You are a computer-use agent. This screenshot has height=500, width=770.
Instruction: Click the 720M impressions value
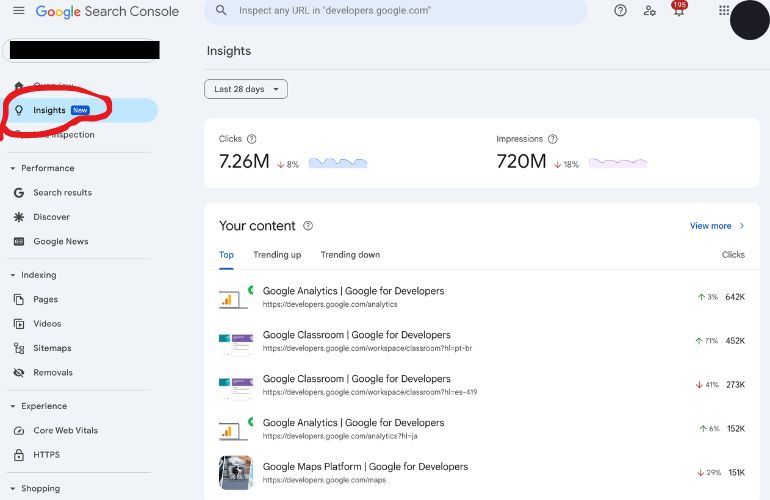pos(521,161)
